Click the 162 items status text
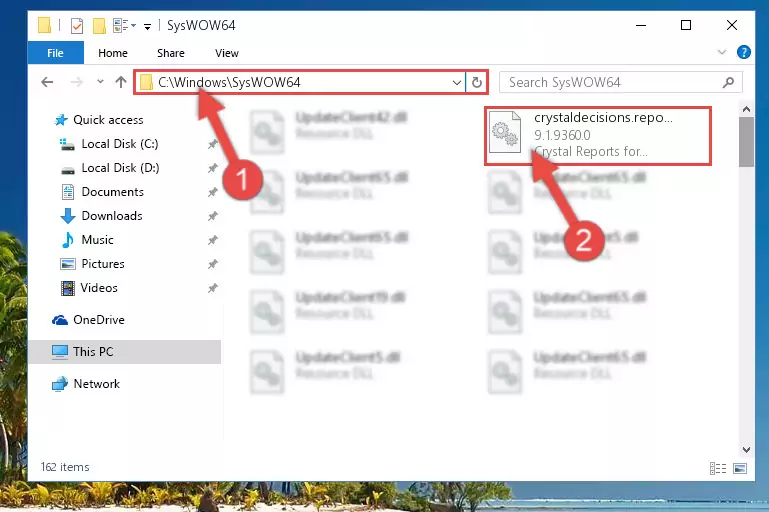The image size is (769, 512). [65, 467]
